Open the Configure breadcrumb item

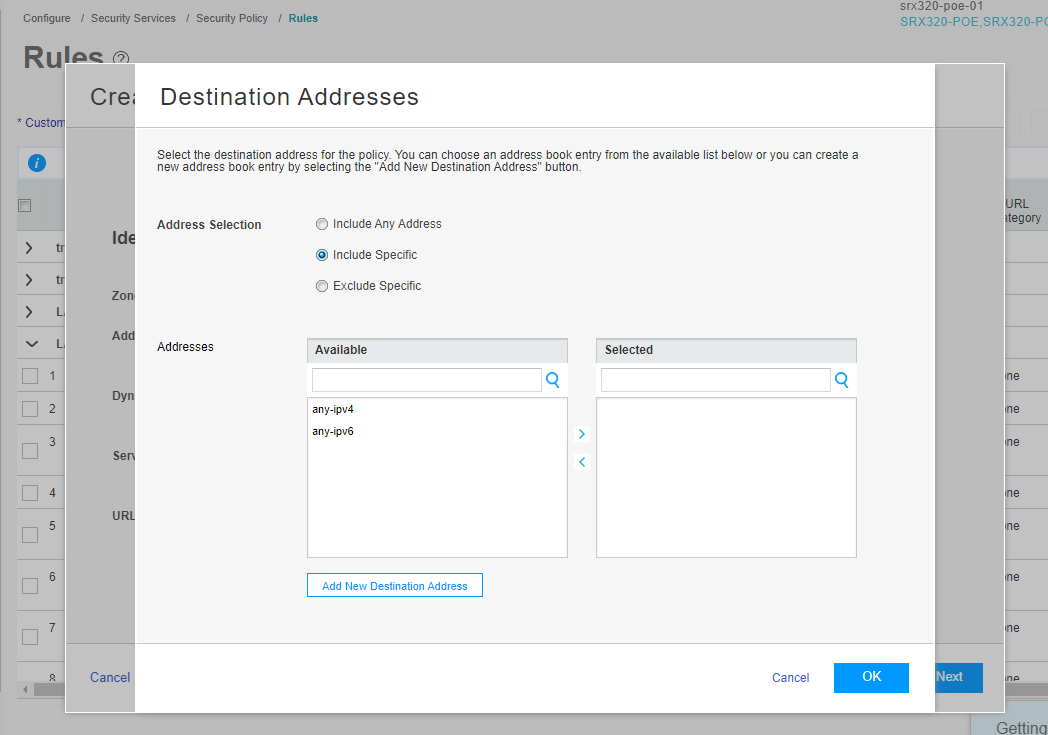click(46, 17)
